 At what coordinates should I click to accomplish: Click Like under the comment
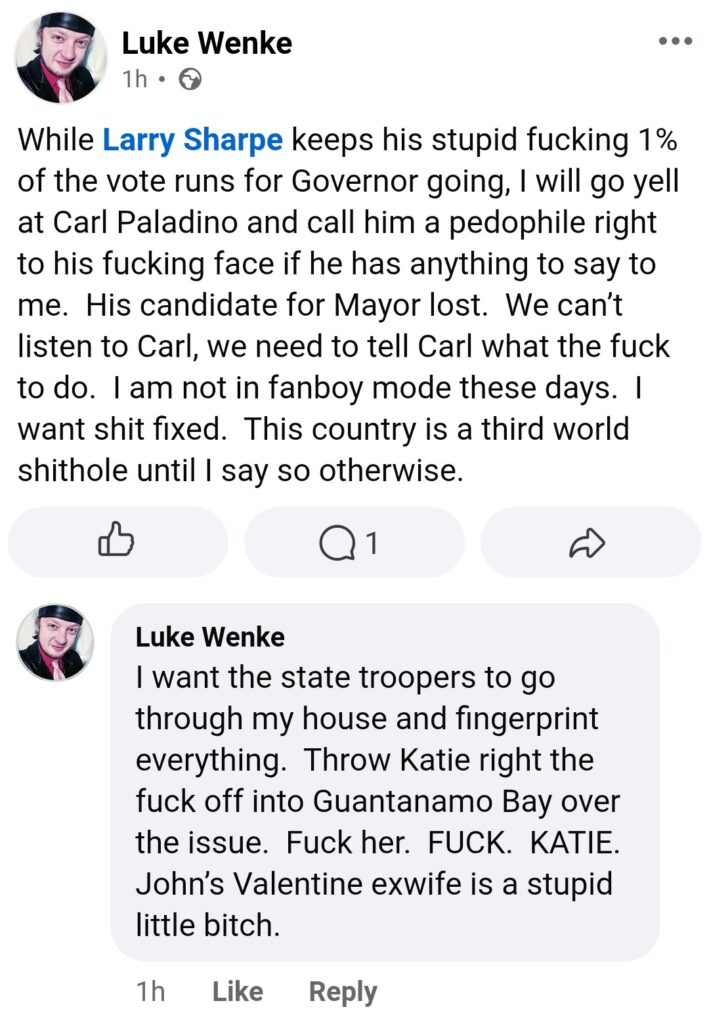click(235, 991)
